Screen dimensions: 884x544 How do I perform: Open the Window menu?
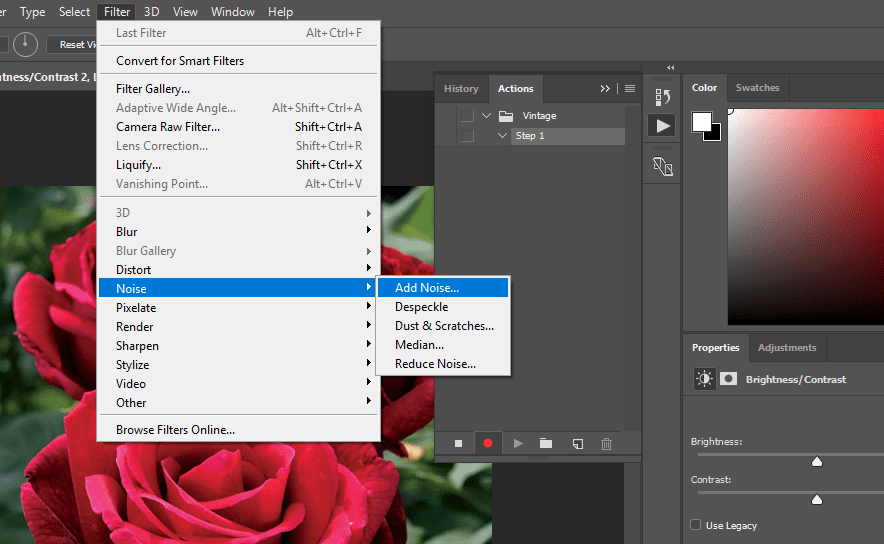tap(232, 12)
